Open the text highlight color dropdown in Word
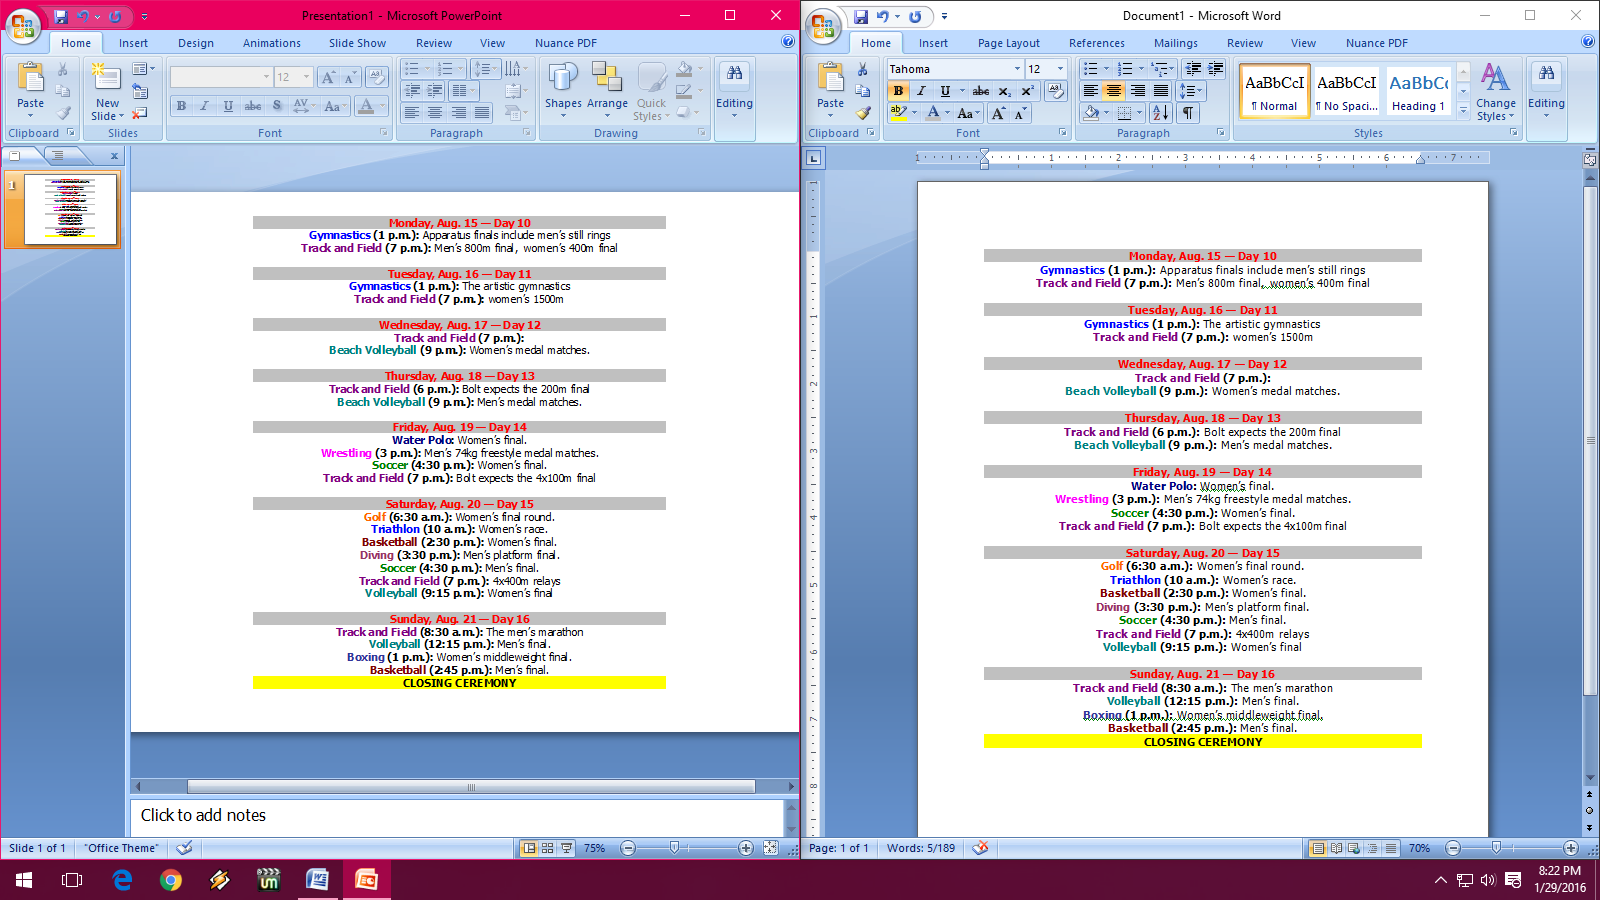The image size is (1600, 900). click(914, 113)
